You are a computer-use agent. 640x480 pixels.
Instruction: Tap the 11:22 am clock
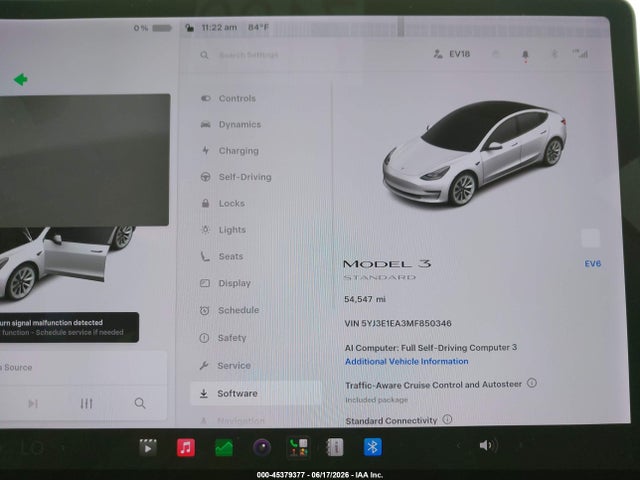[219, 27]
